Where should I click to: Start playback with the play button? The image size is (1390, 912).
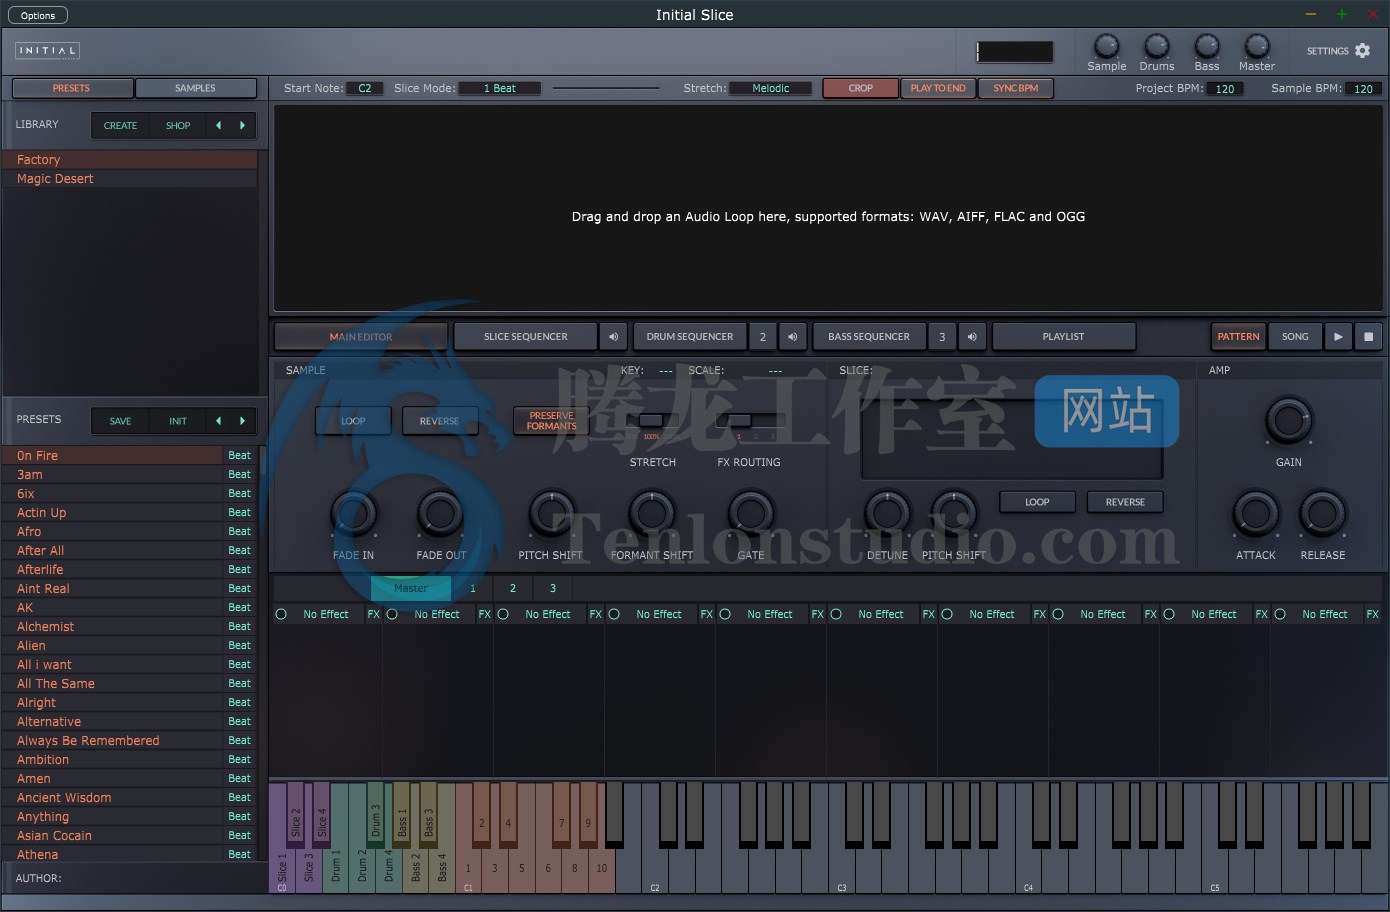point(1338,337)
